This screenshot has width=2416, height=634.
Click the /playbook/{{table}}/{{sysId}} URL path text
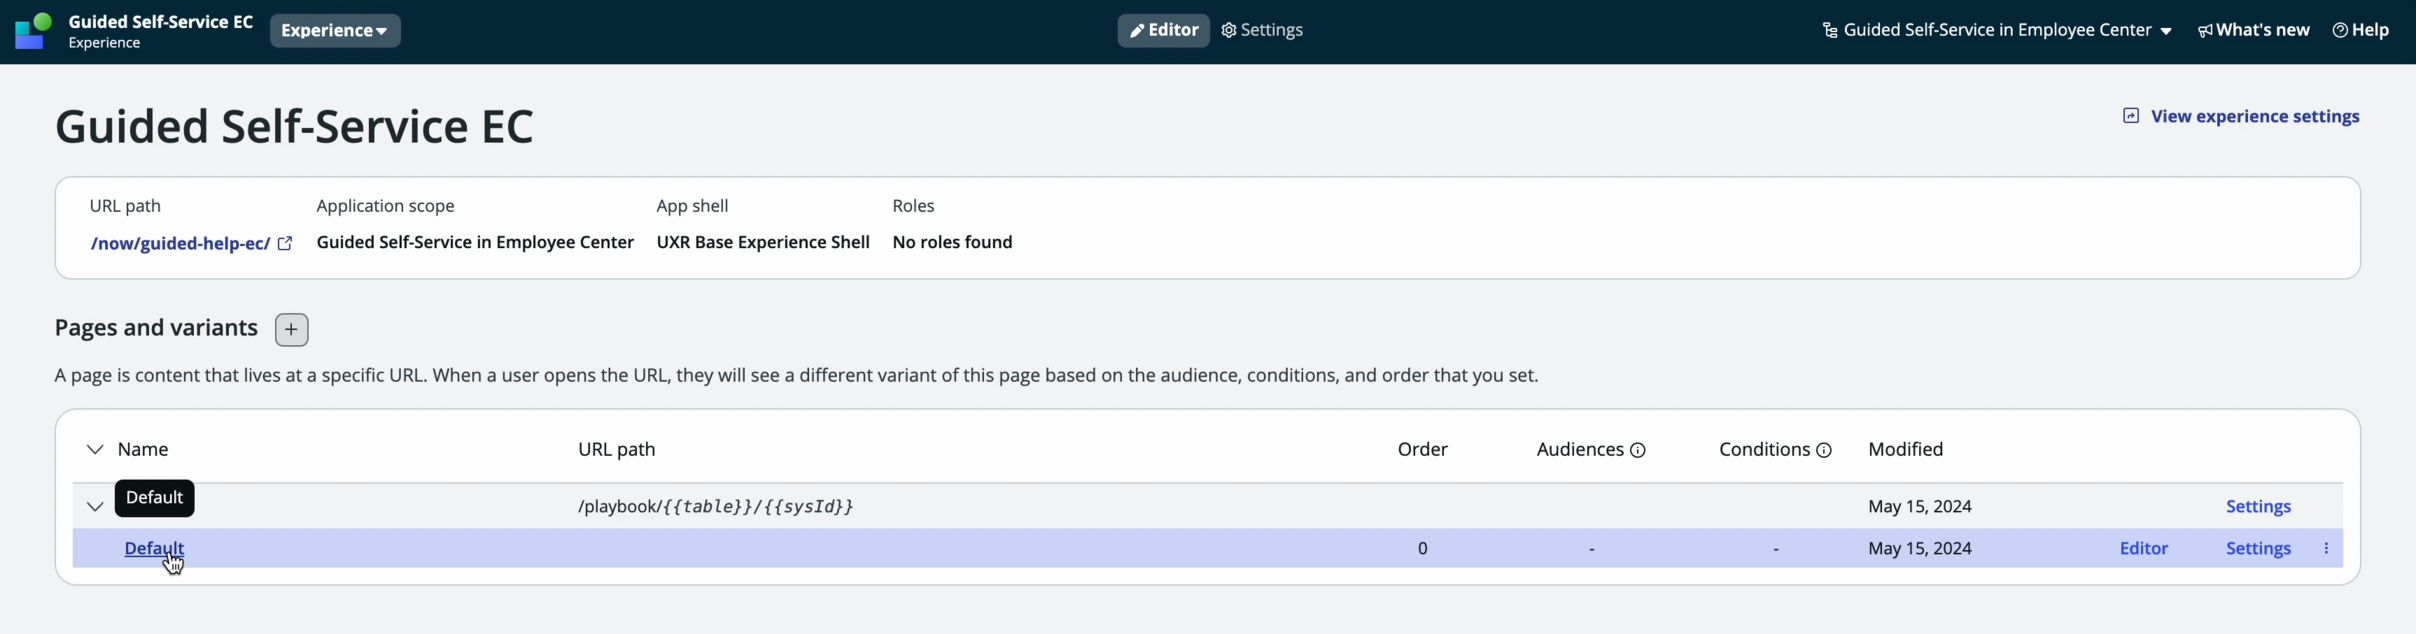(715, 507)
